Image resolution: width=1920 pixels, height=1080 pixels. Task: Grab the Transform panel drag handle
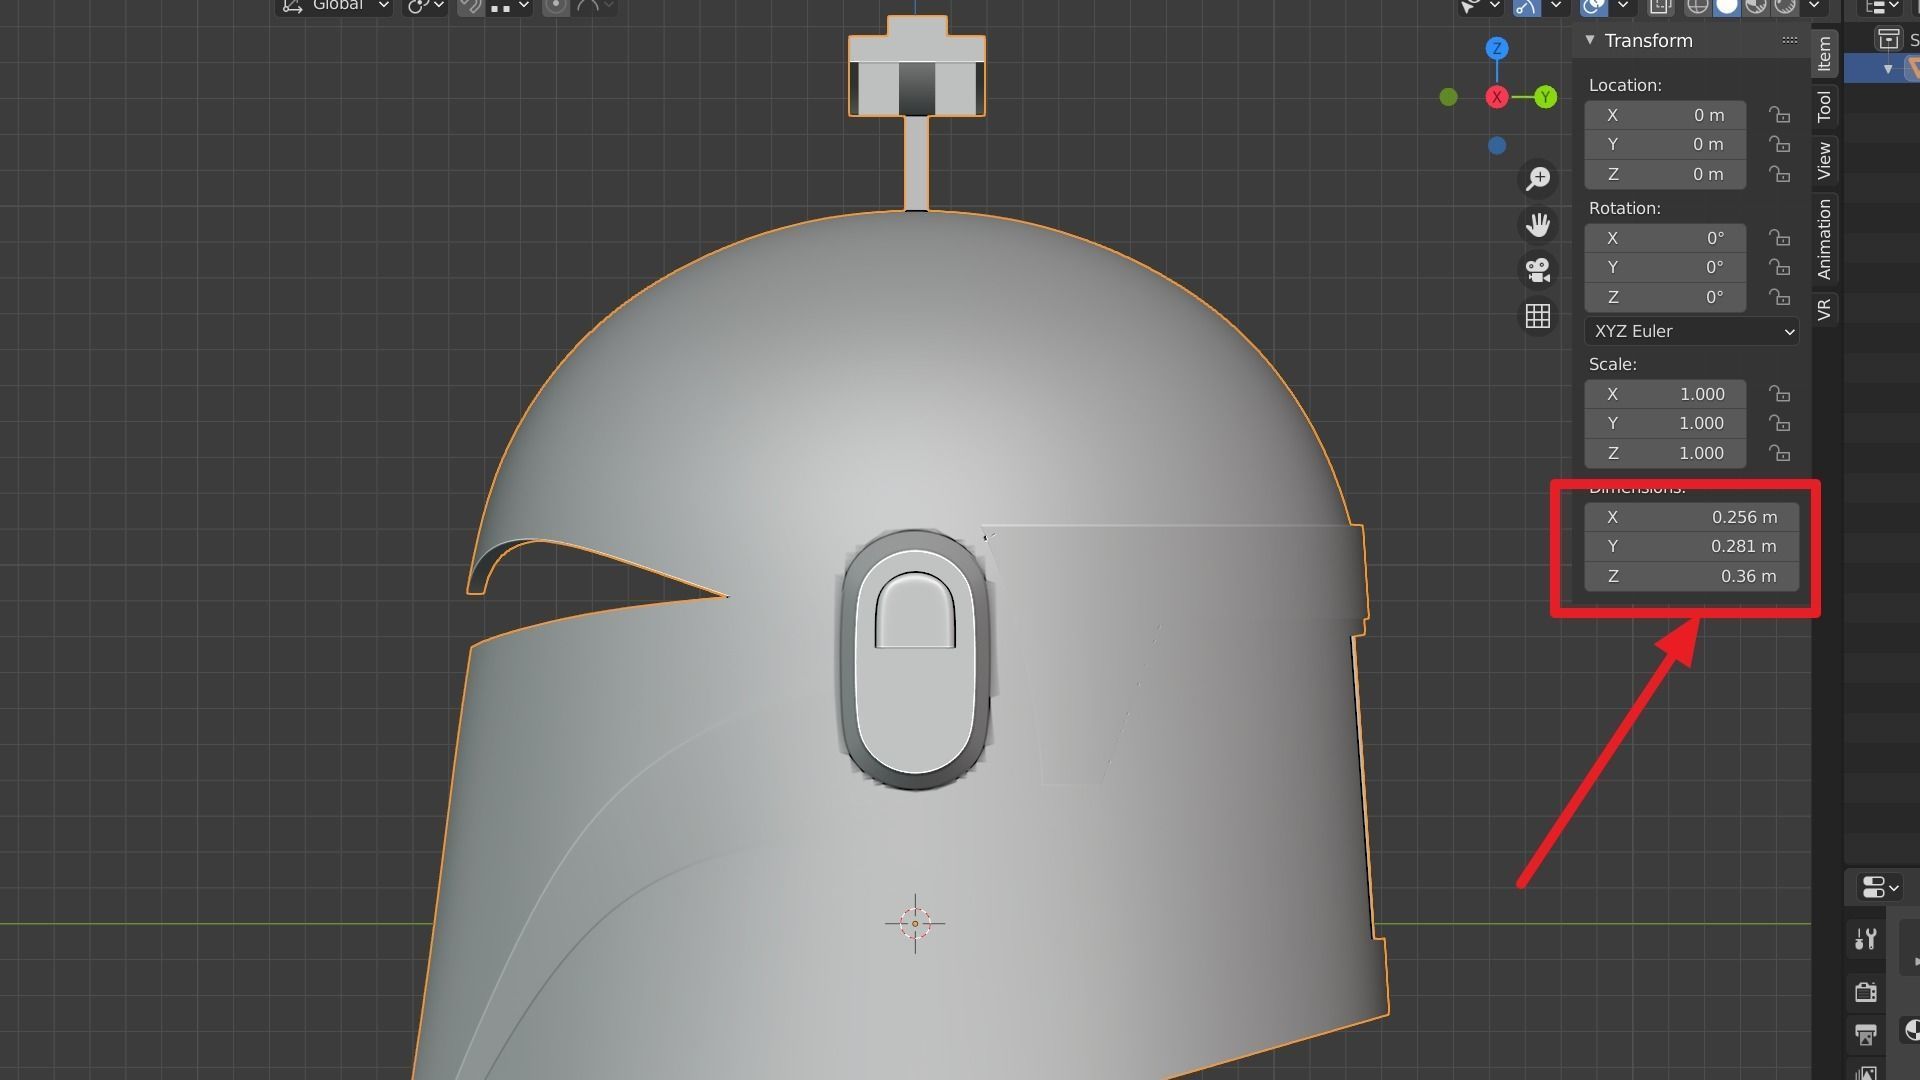click(1790, 40)
